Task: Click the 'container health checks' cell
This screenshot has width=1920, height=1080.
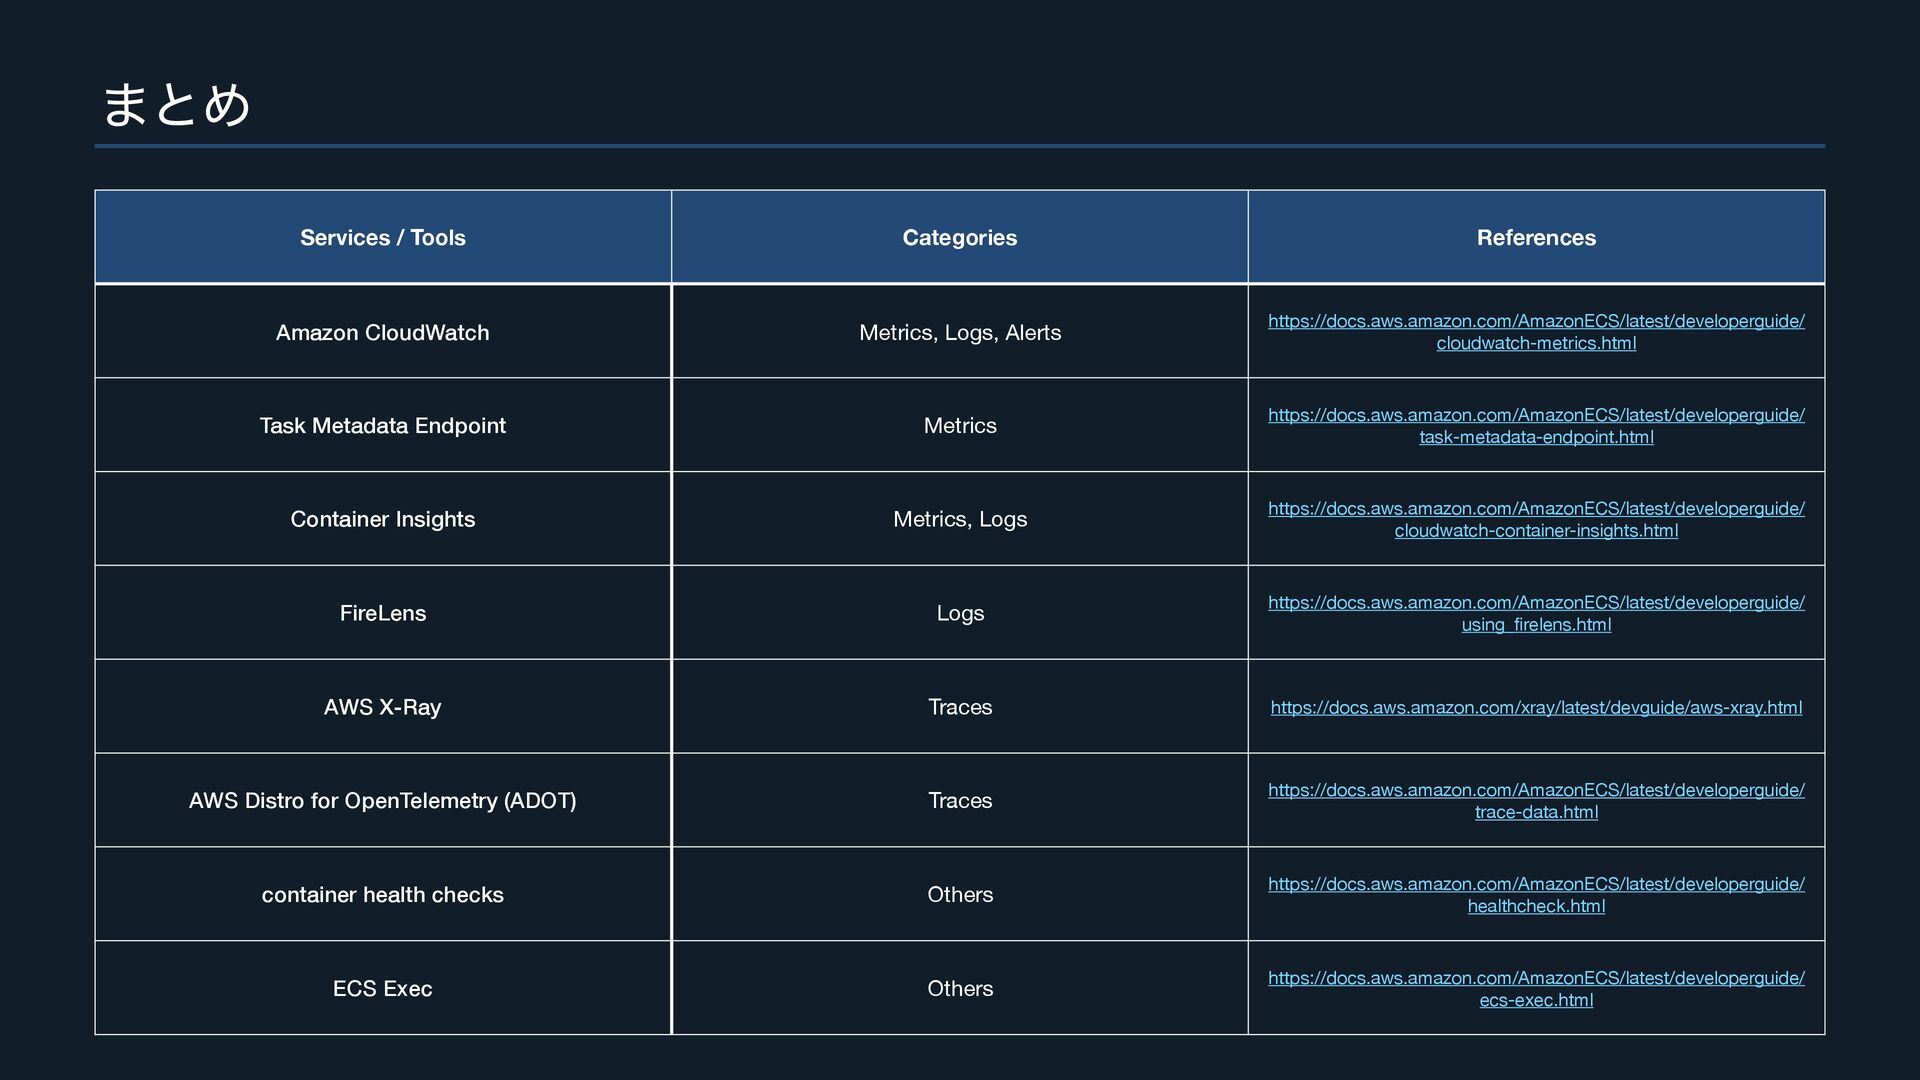Action: [x=383, y=894]
